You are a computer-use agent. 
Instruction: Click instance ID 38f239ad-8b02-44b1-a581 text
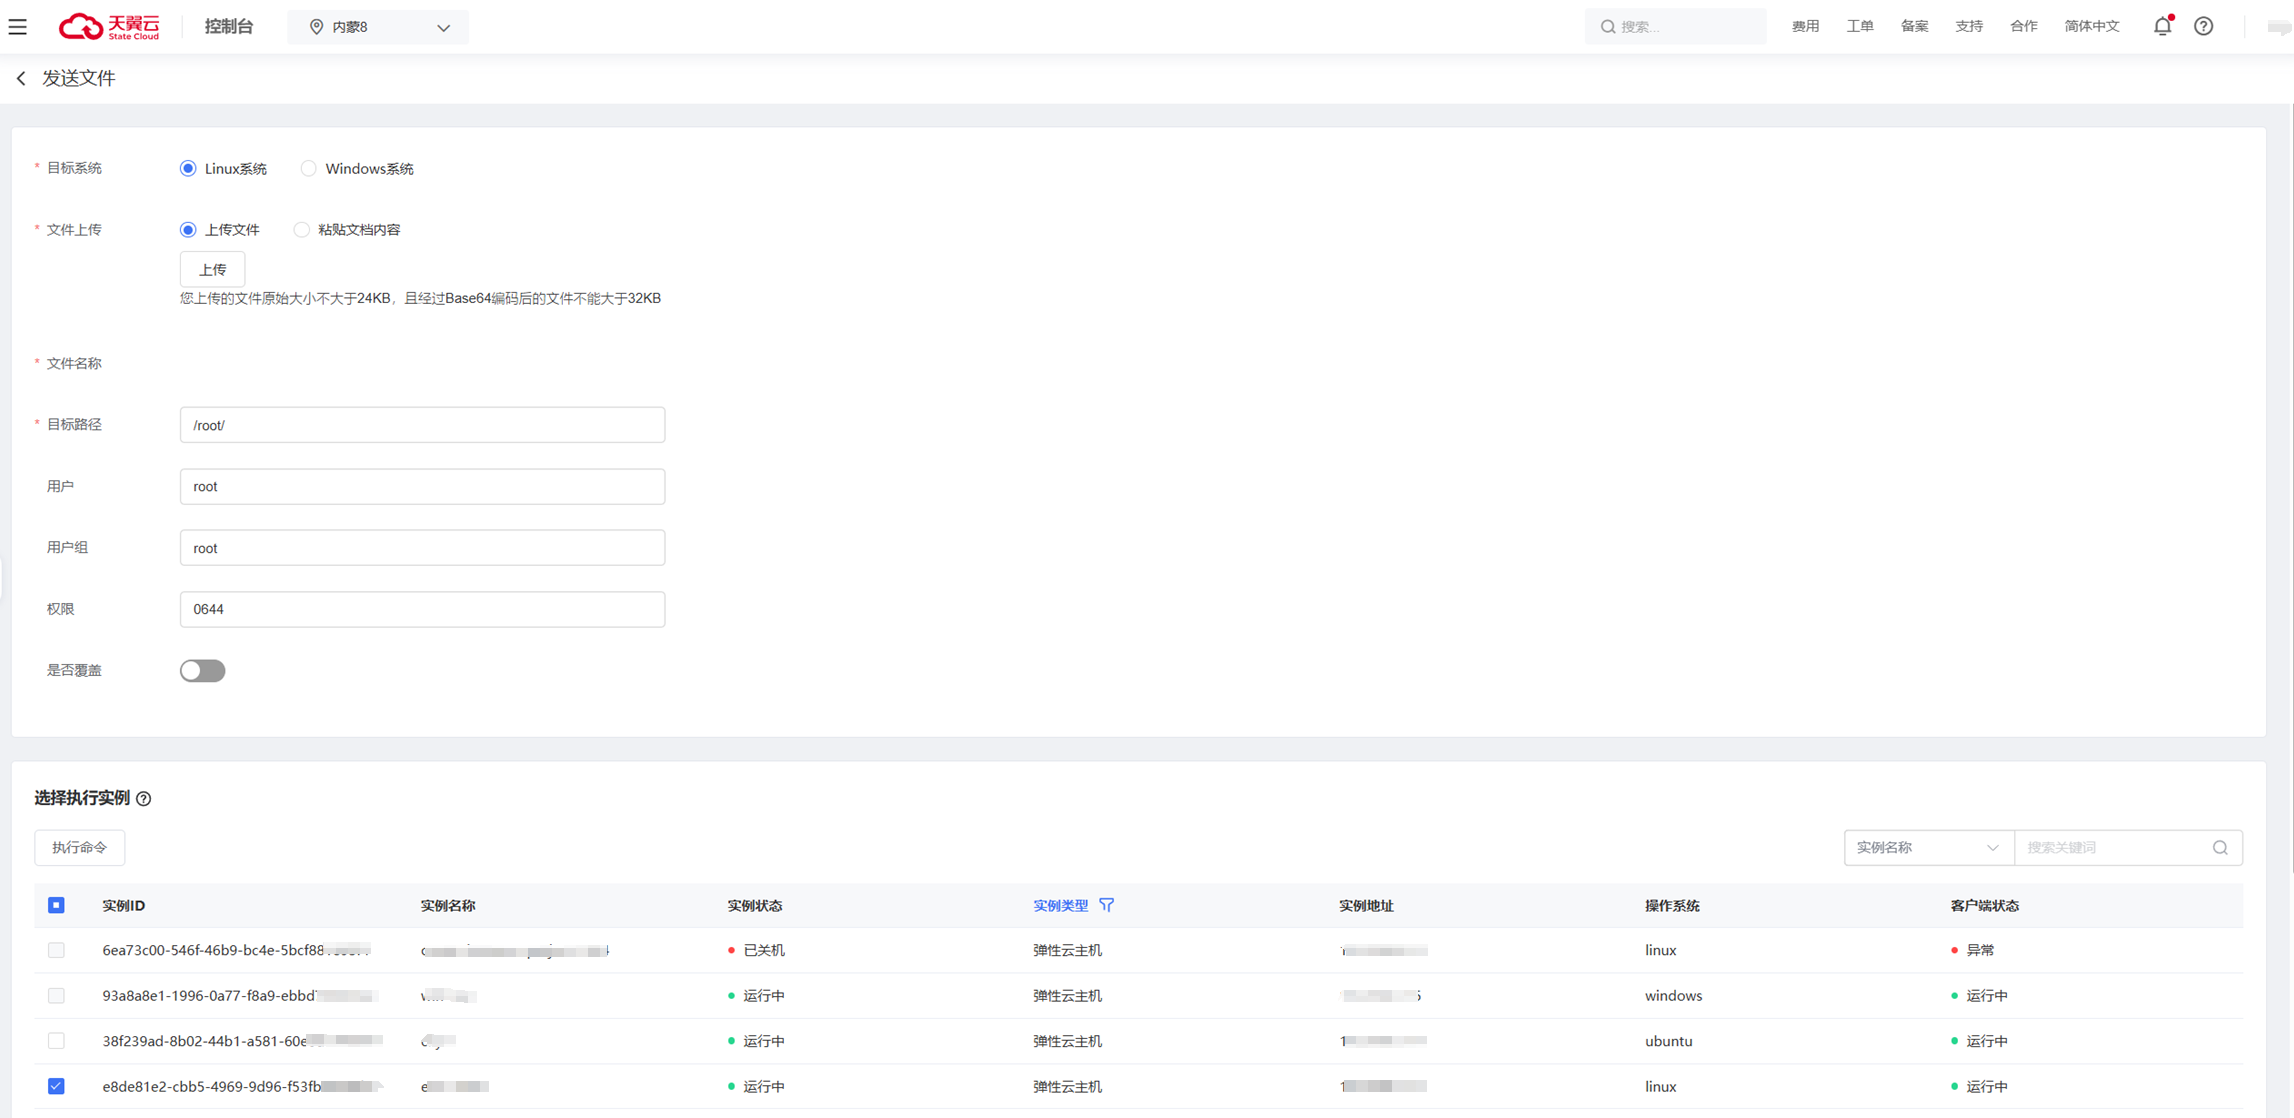[x=243, y=1041]
